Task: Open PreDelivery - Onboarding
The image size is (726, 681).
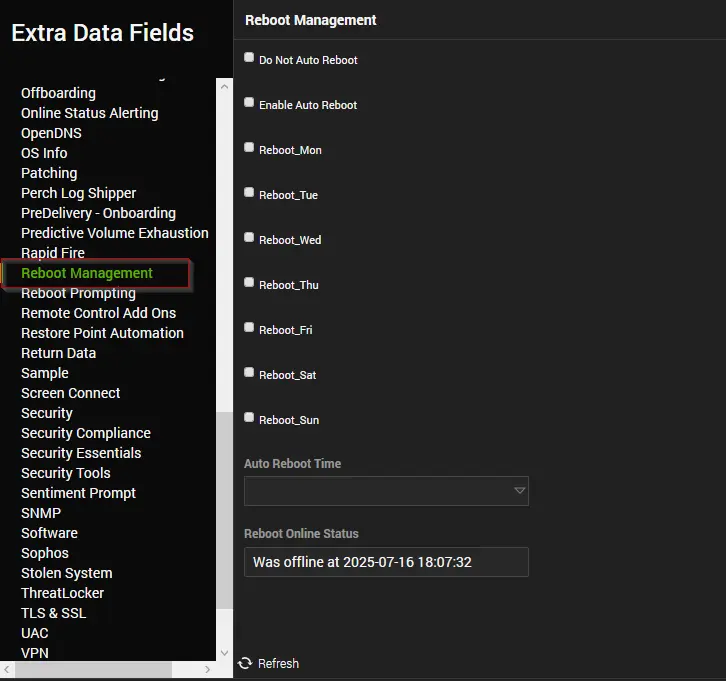Action: (x=99, y=213)
